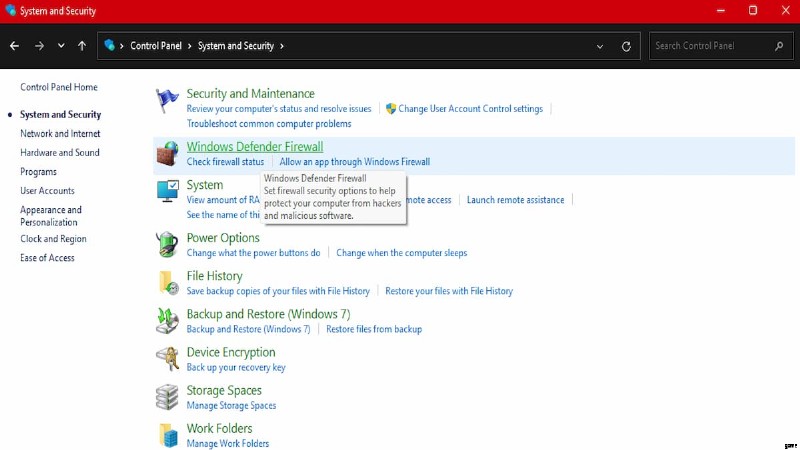Open the recent locations dropdown arrow
Viewport: 800px width, 450px height.
click(61, 46)
